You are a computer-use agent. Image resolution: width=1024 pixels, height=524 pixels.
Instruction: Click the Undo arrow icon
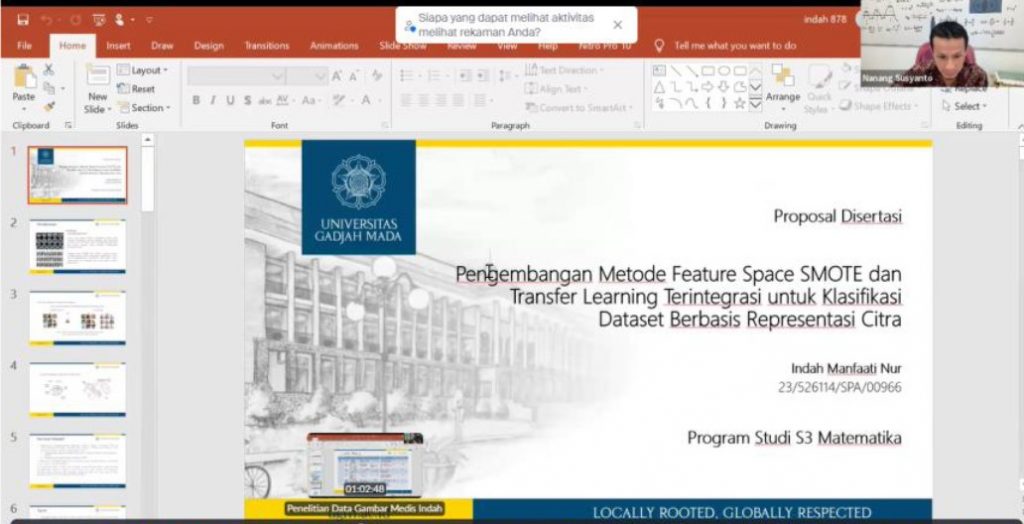[46, 20]
